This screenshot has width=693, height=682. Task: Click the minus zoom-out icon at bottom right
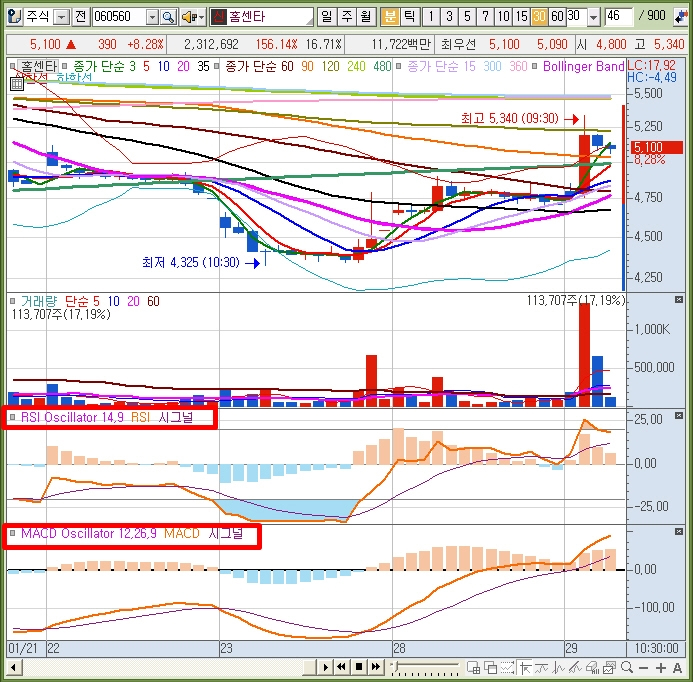[643, 667]
